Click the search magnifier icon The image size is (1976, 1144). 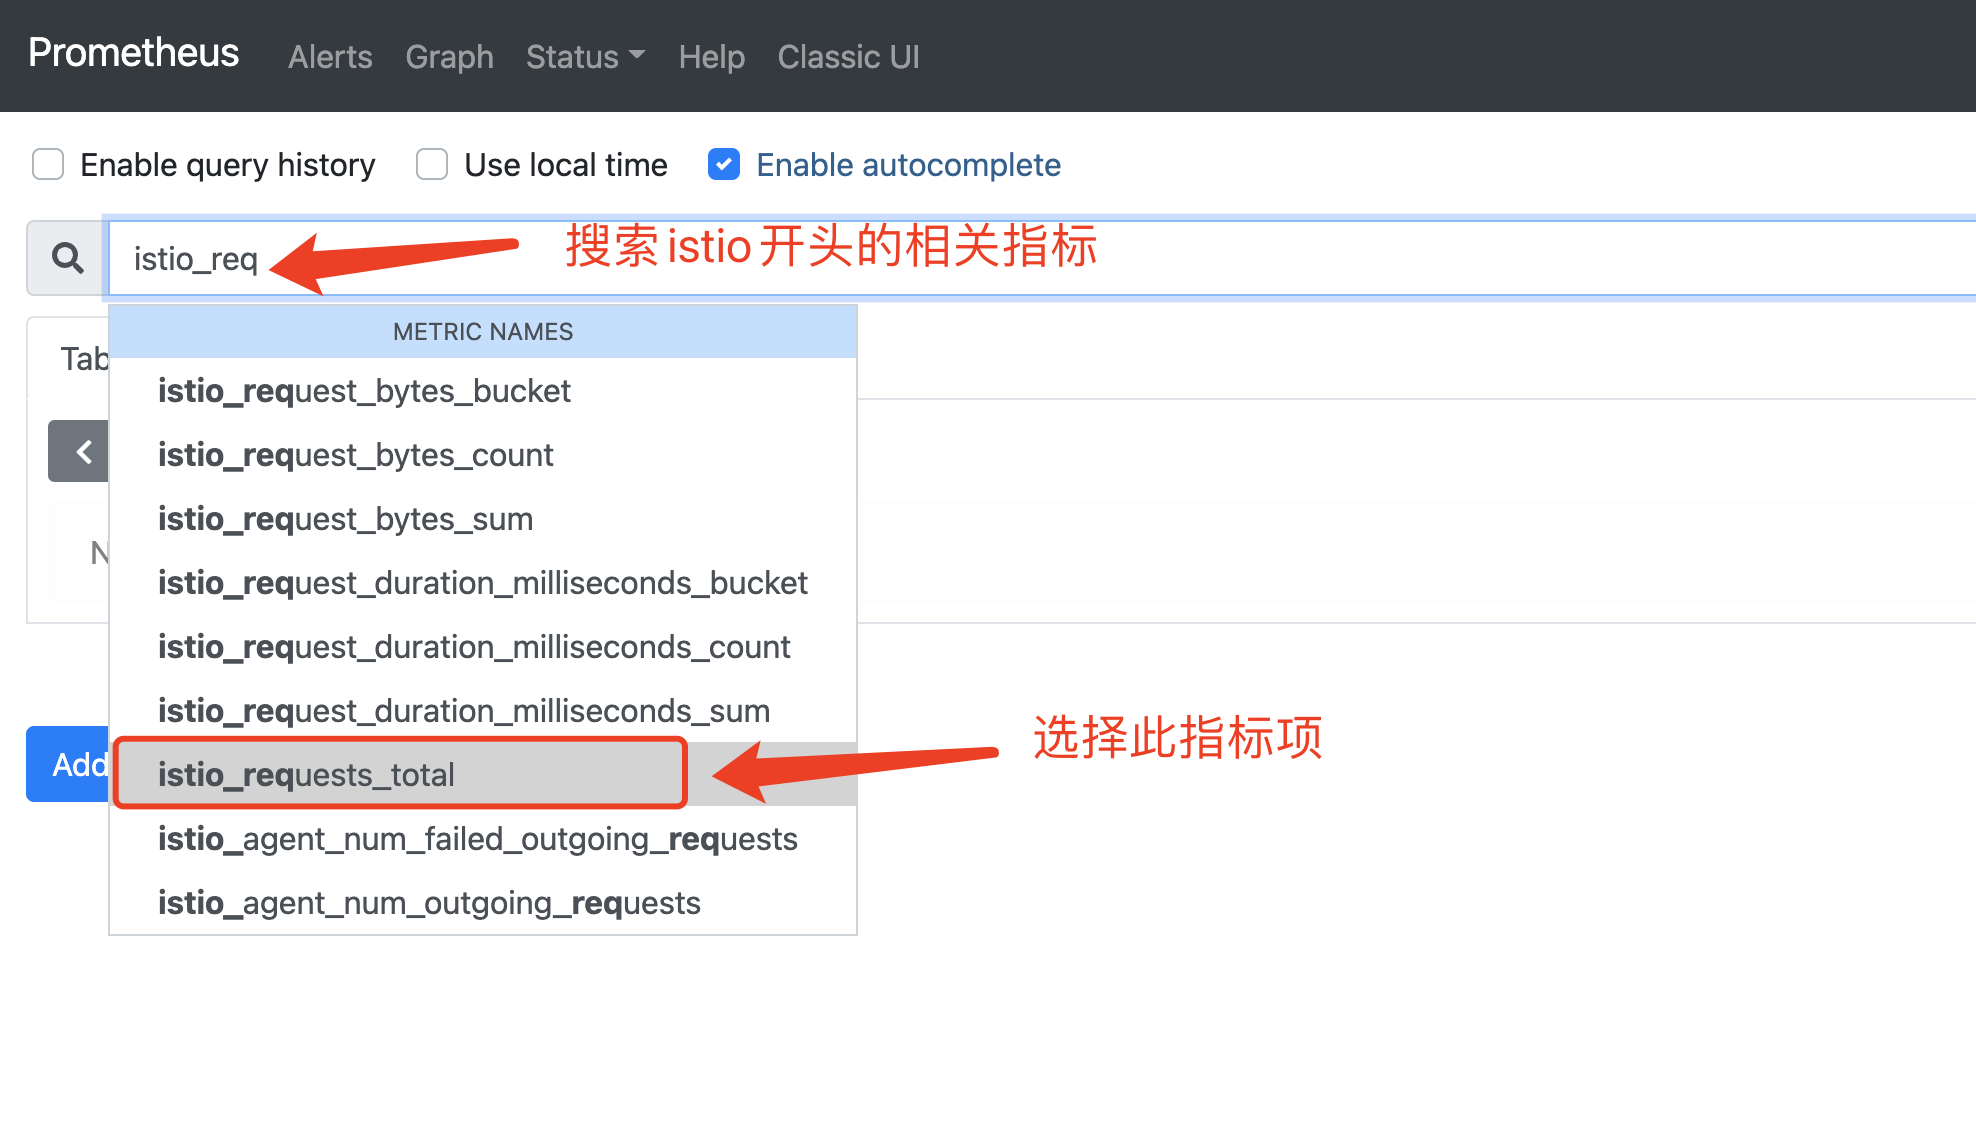(67, 258)
